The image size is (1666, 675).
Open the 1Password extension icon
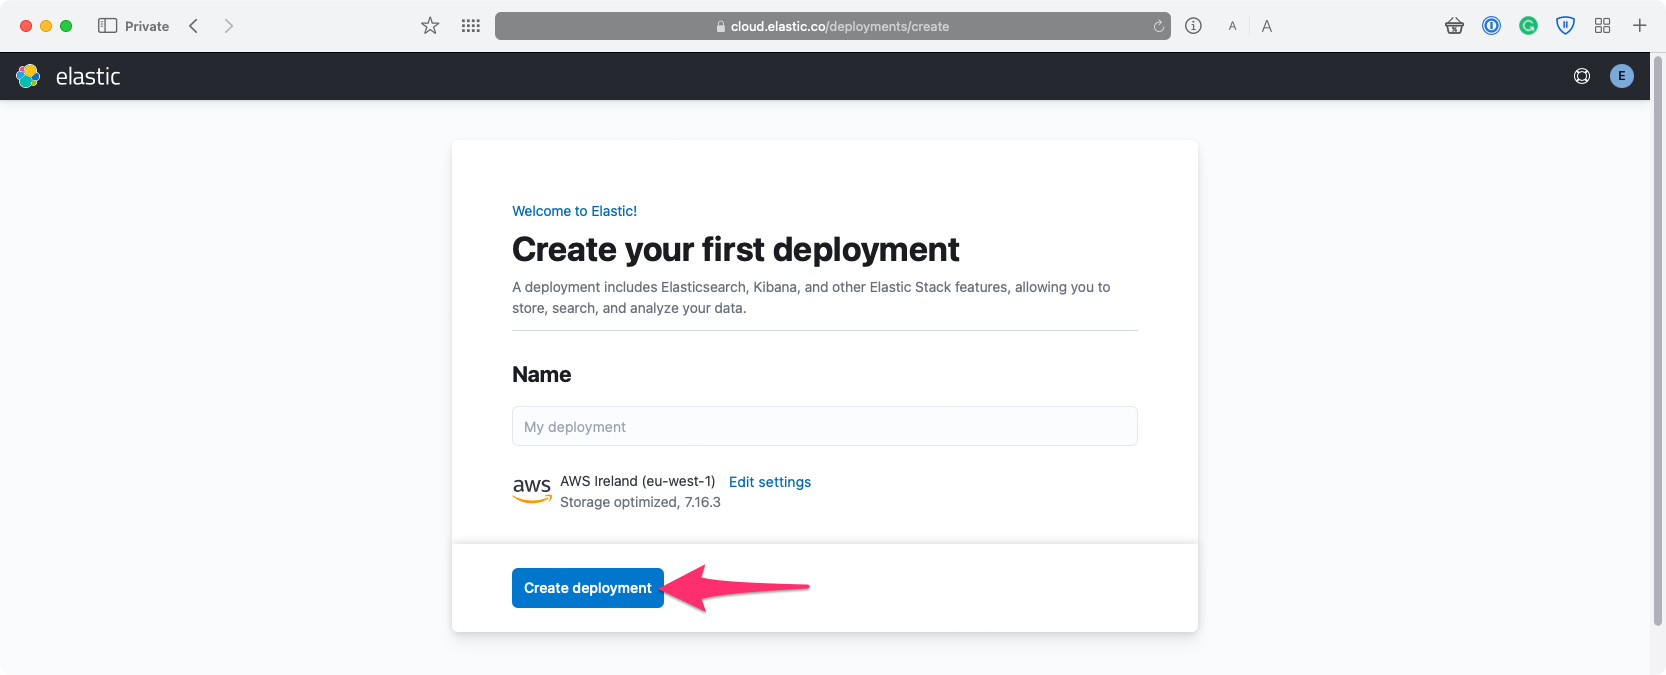pyautogui.click(x=1491, y=26)
